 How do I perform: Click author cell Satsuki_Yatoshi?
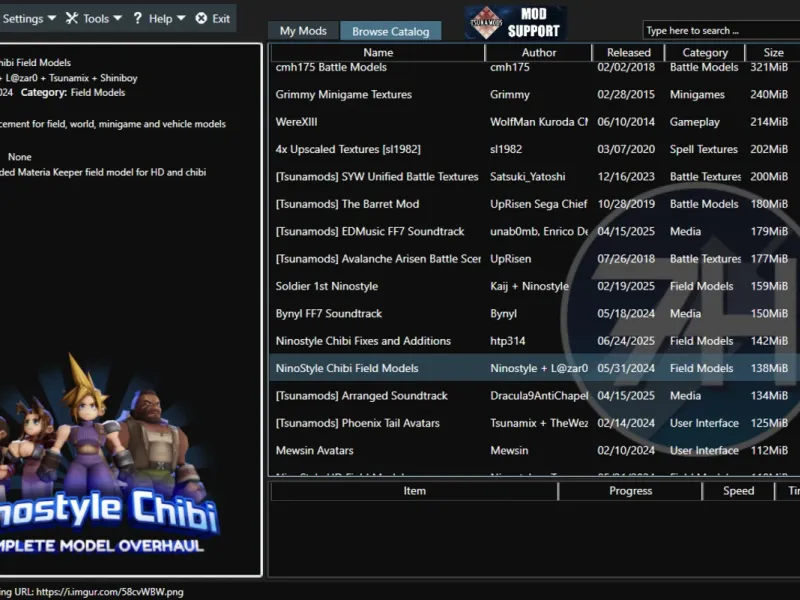click(528, 177)
